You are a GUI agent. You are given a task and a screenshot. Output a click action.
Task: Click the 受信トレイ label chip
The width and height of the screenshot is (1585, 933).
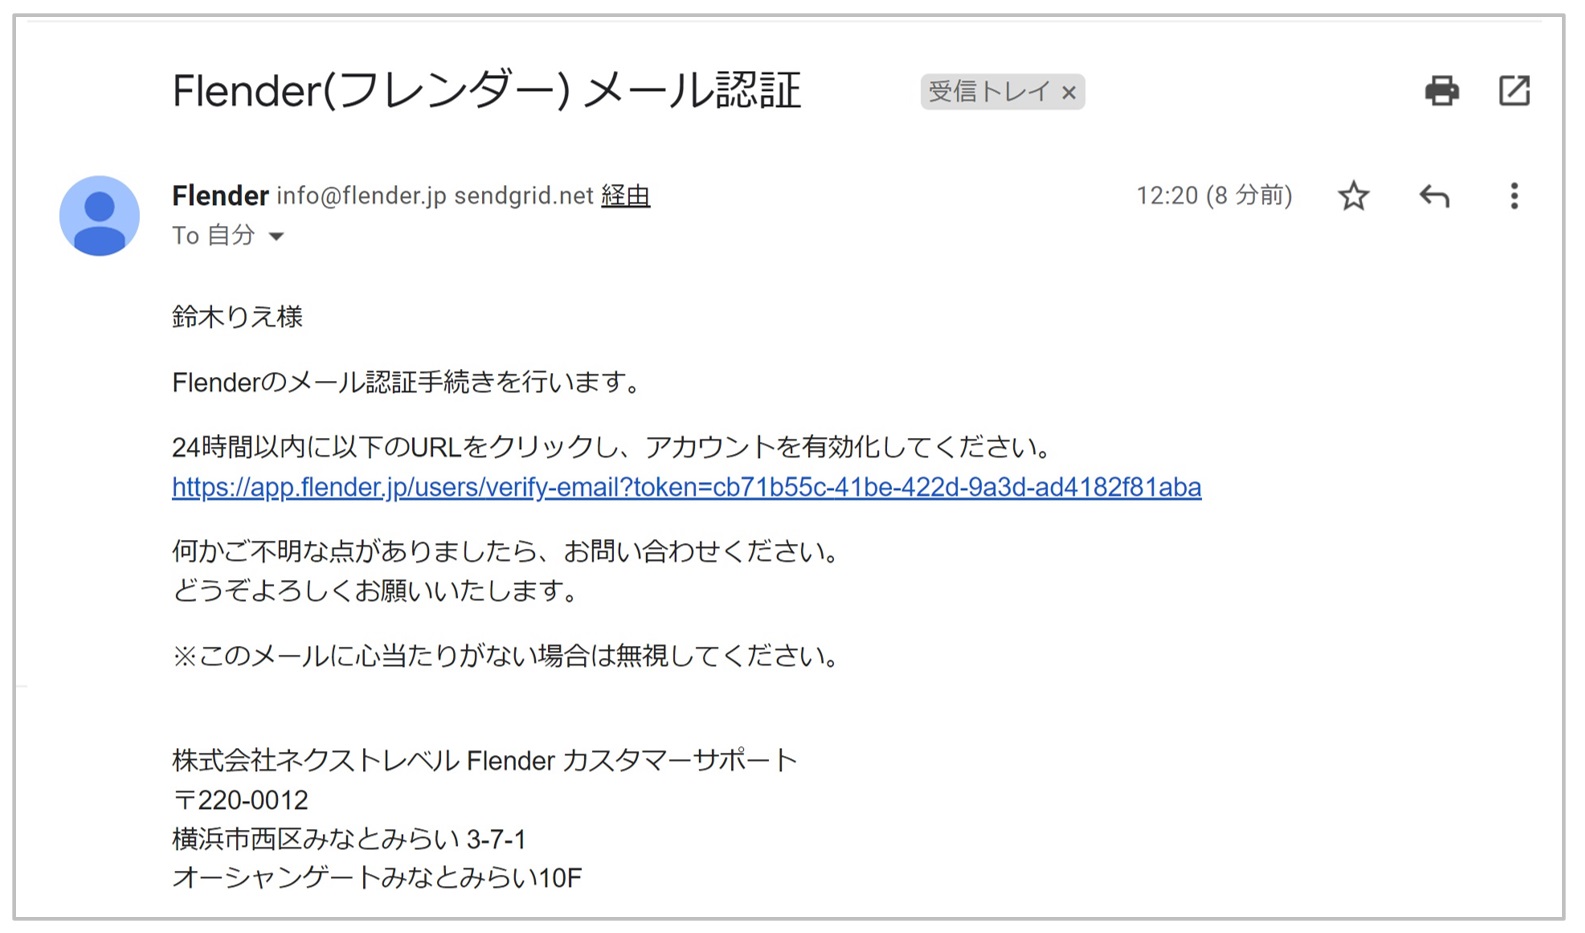click(988, 92)
